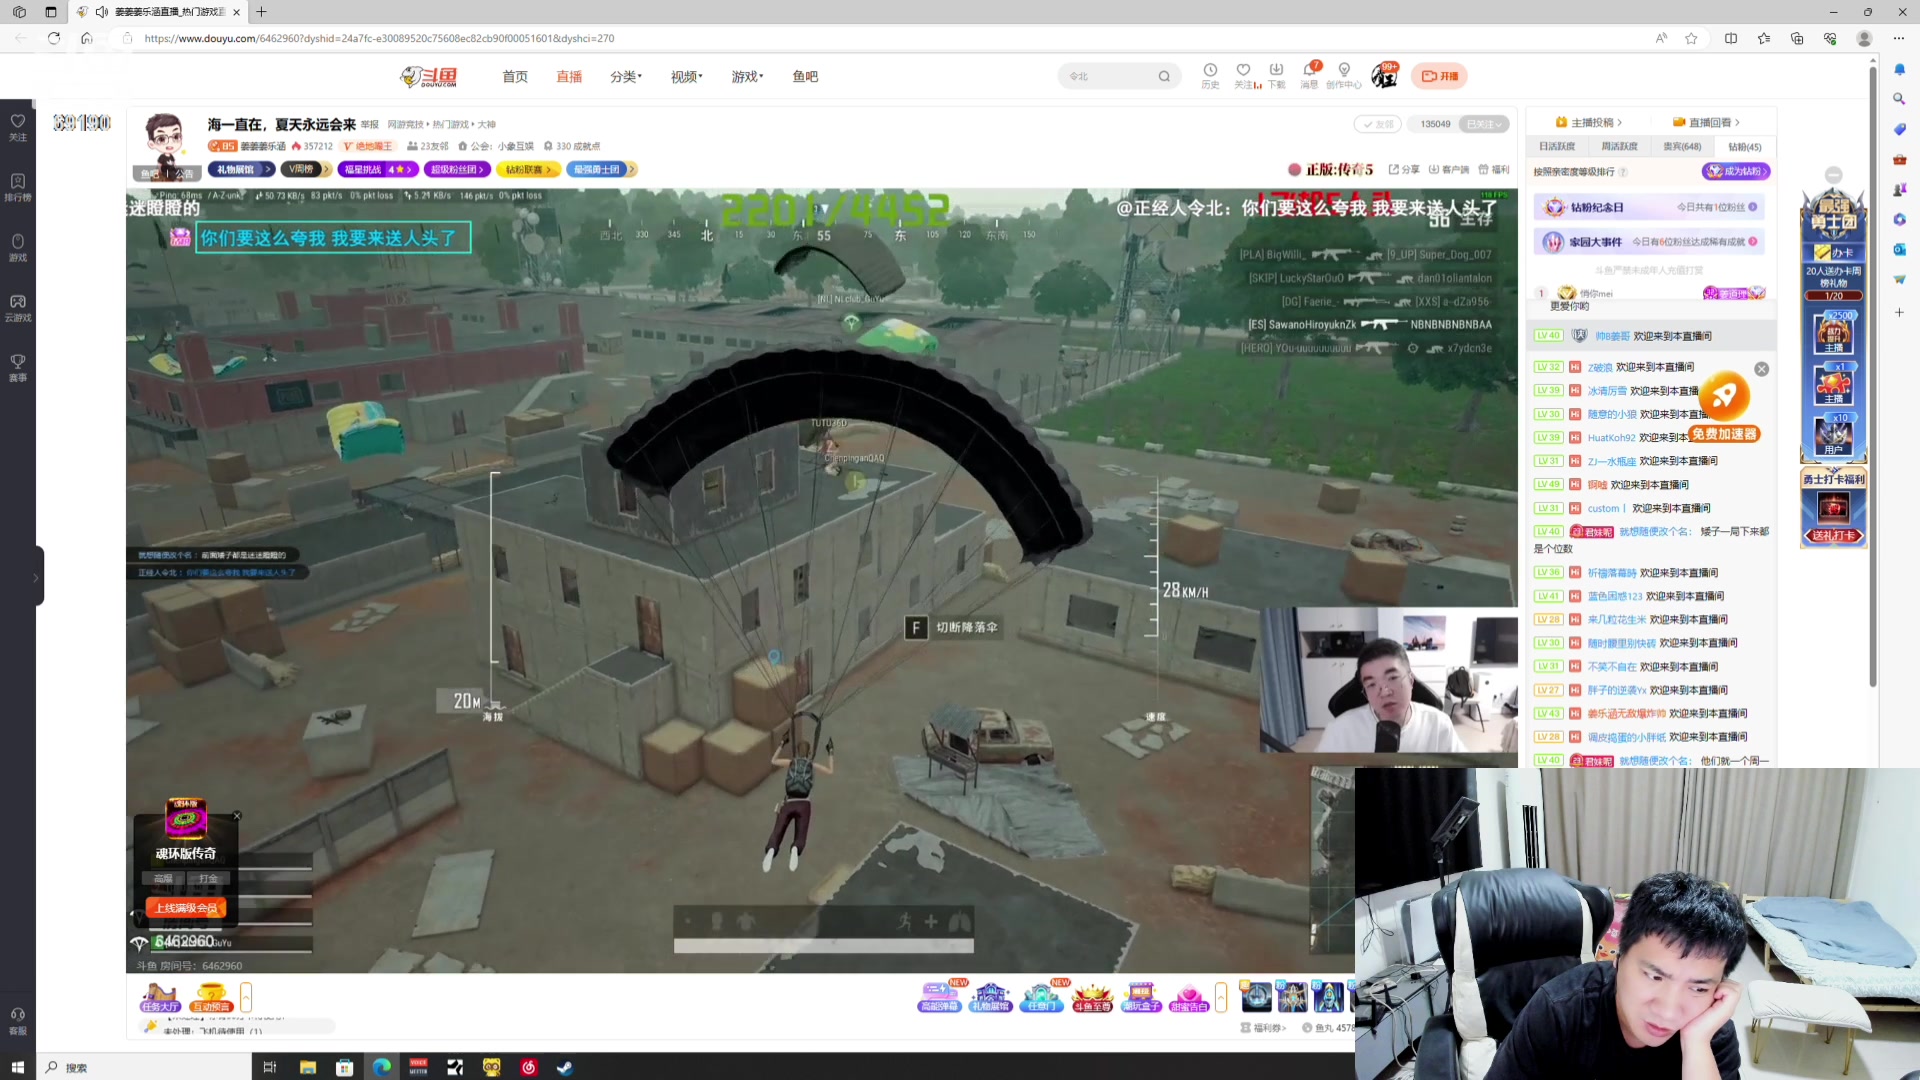Click the search magnifier in the Douyu search box
Screen dimensions: 1920x1080
[x=1164, y=76]
